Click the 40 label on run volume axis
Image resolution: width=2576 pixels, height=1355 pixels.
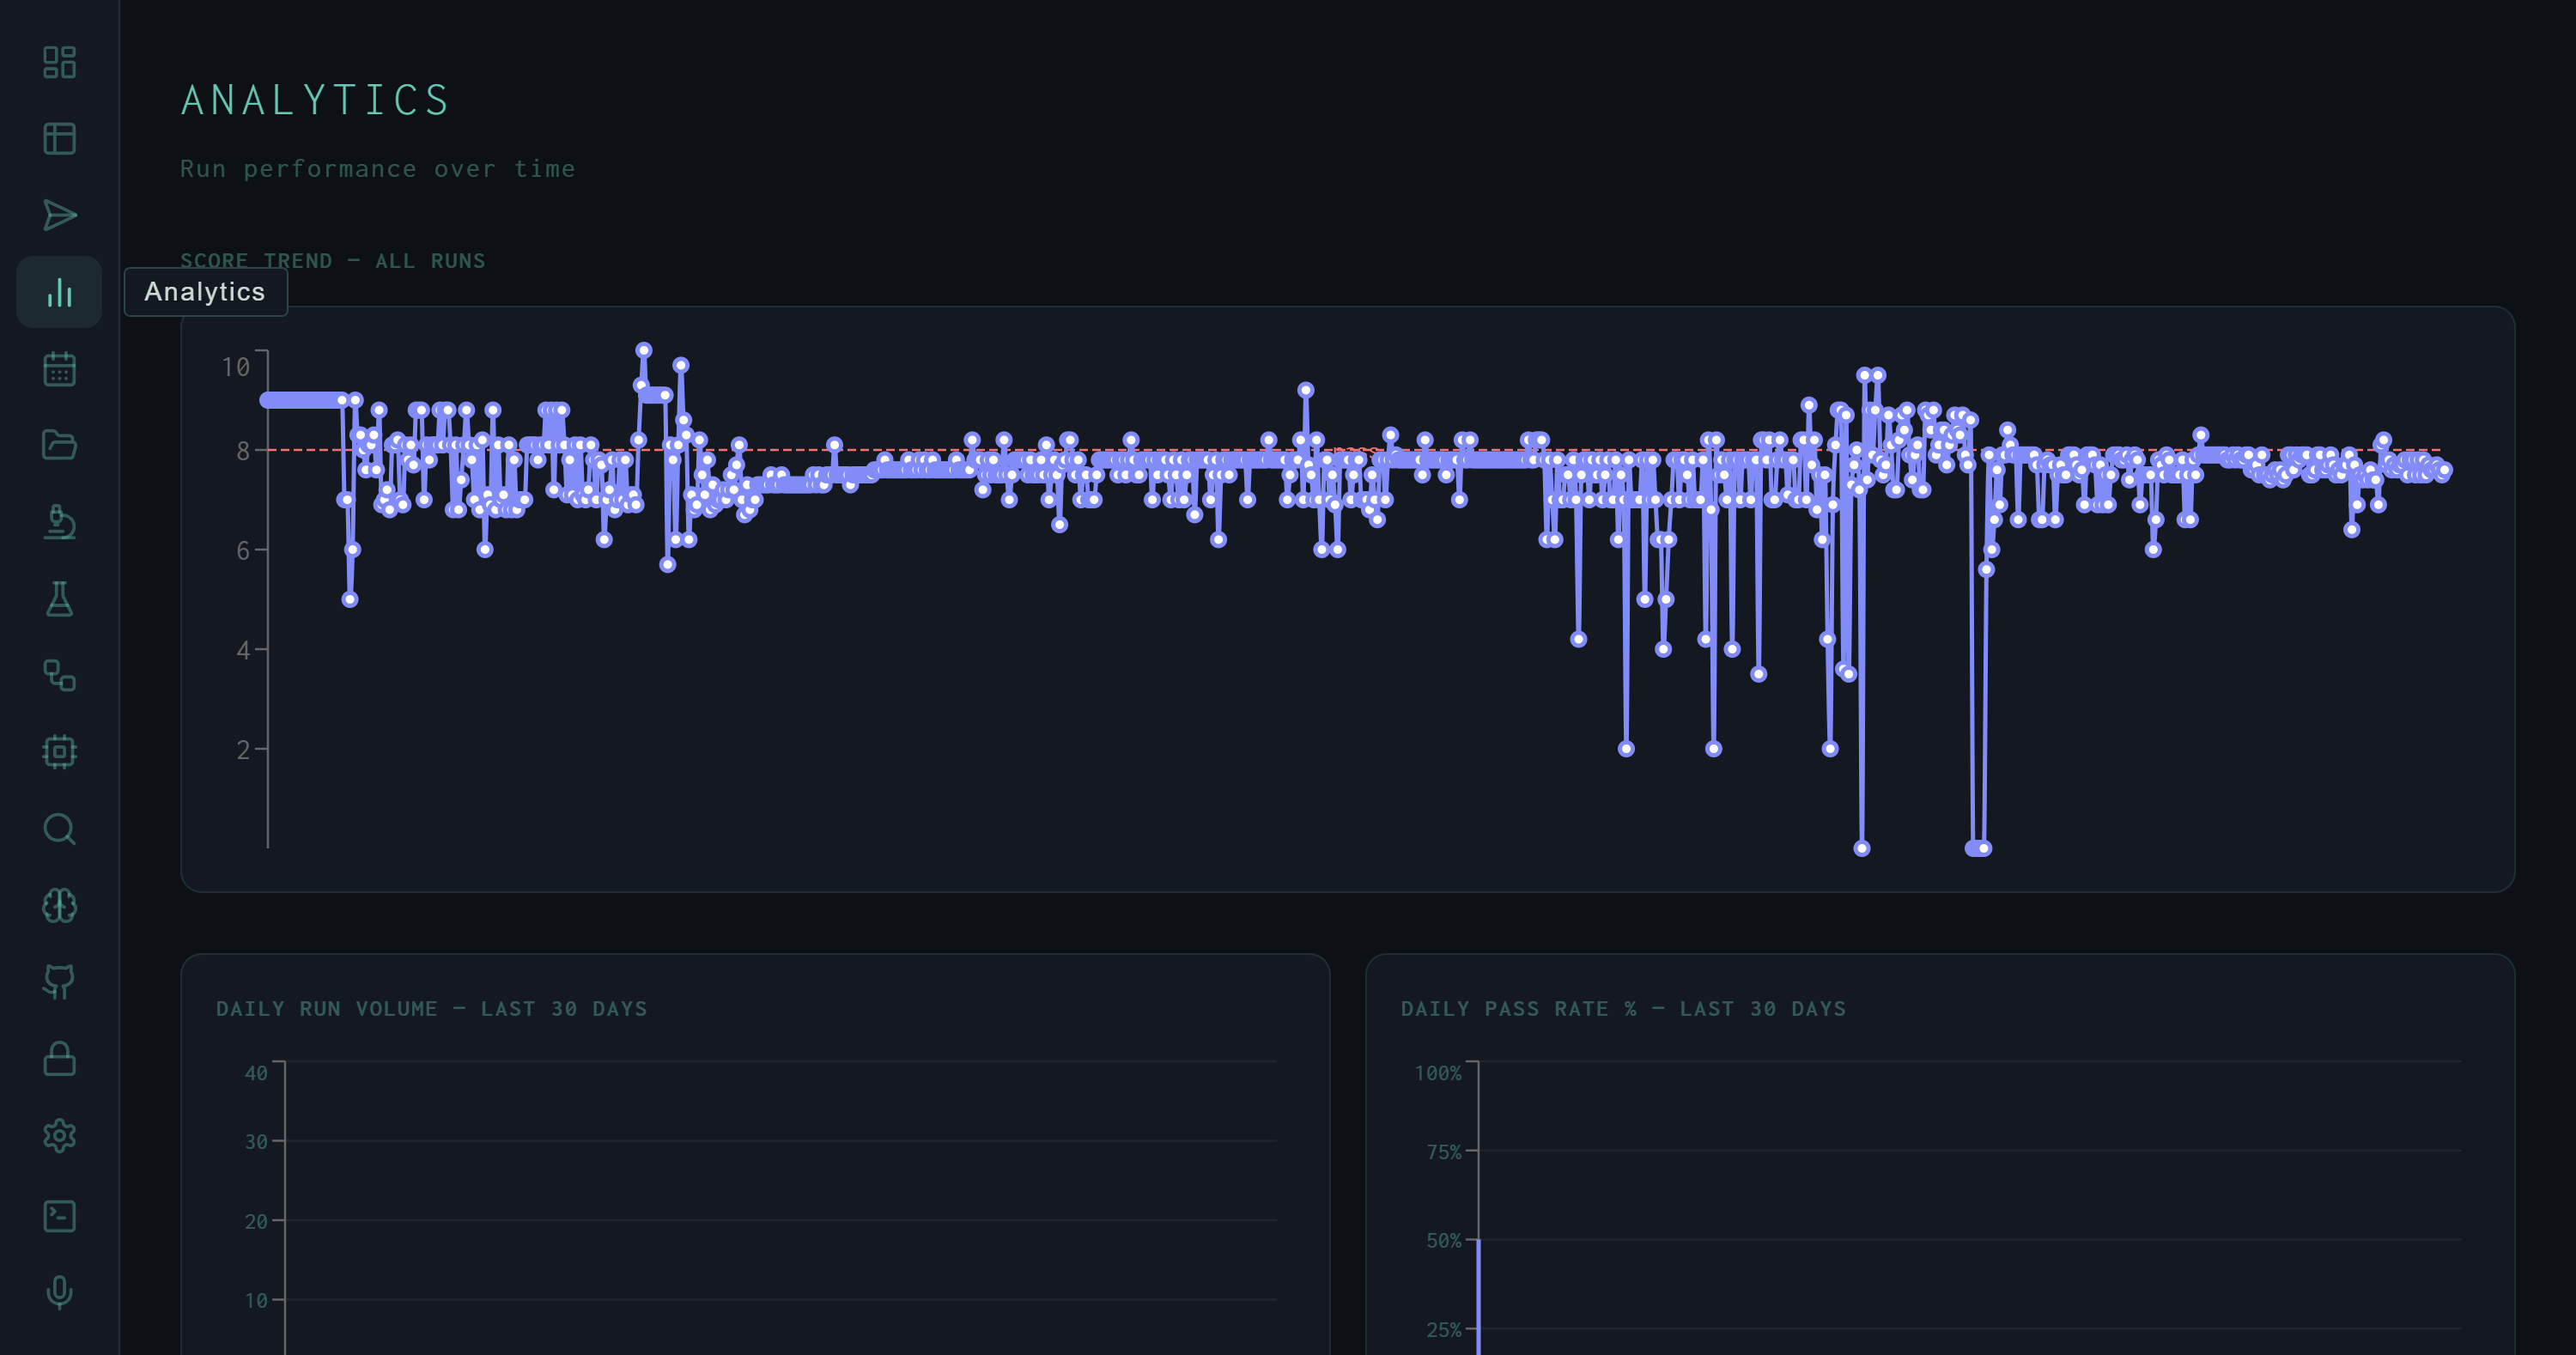point(256,1073)
